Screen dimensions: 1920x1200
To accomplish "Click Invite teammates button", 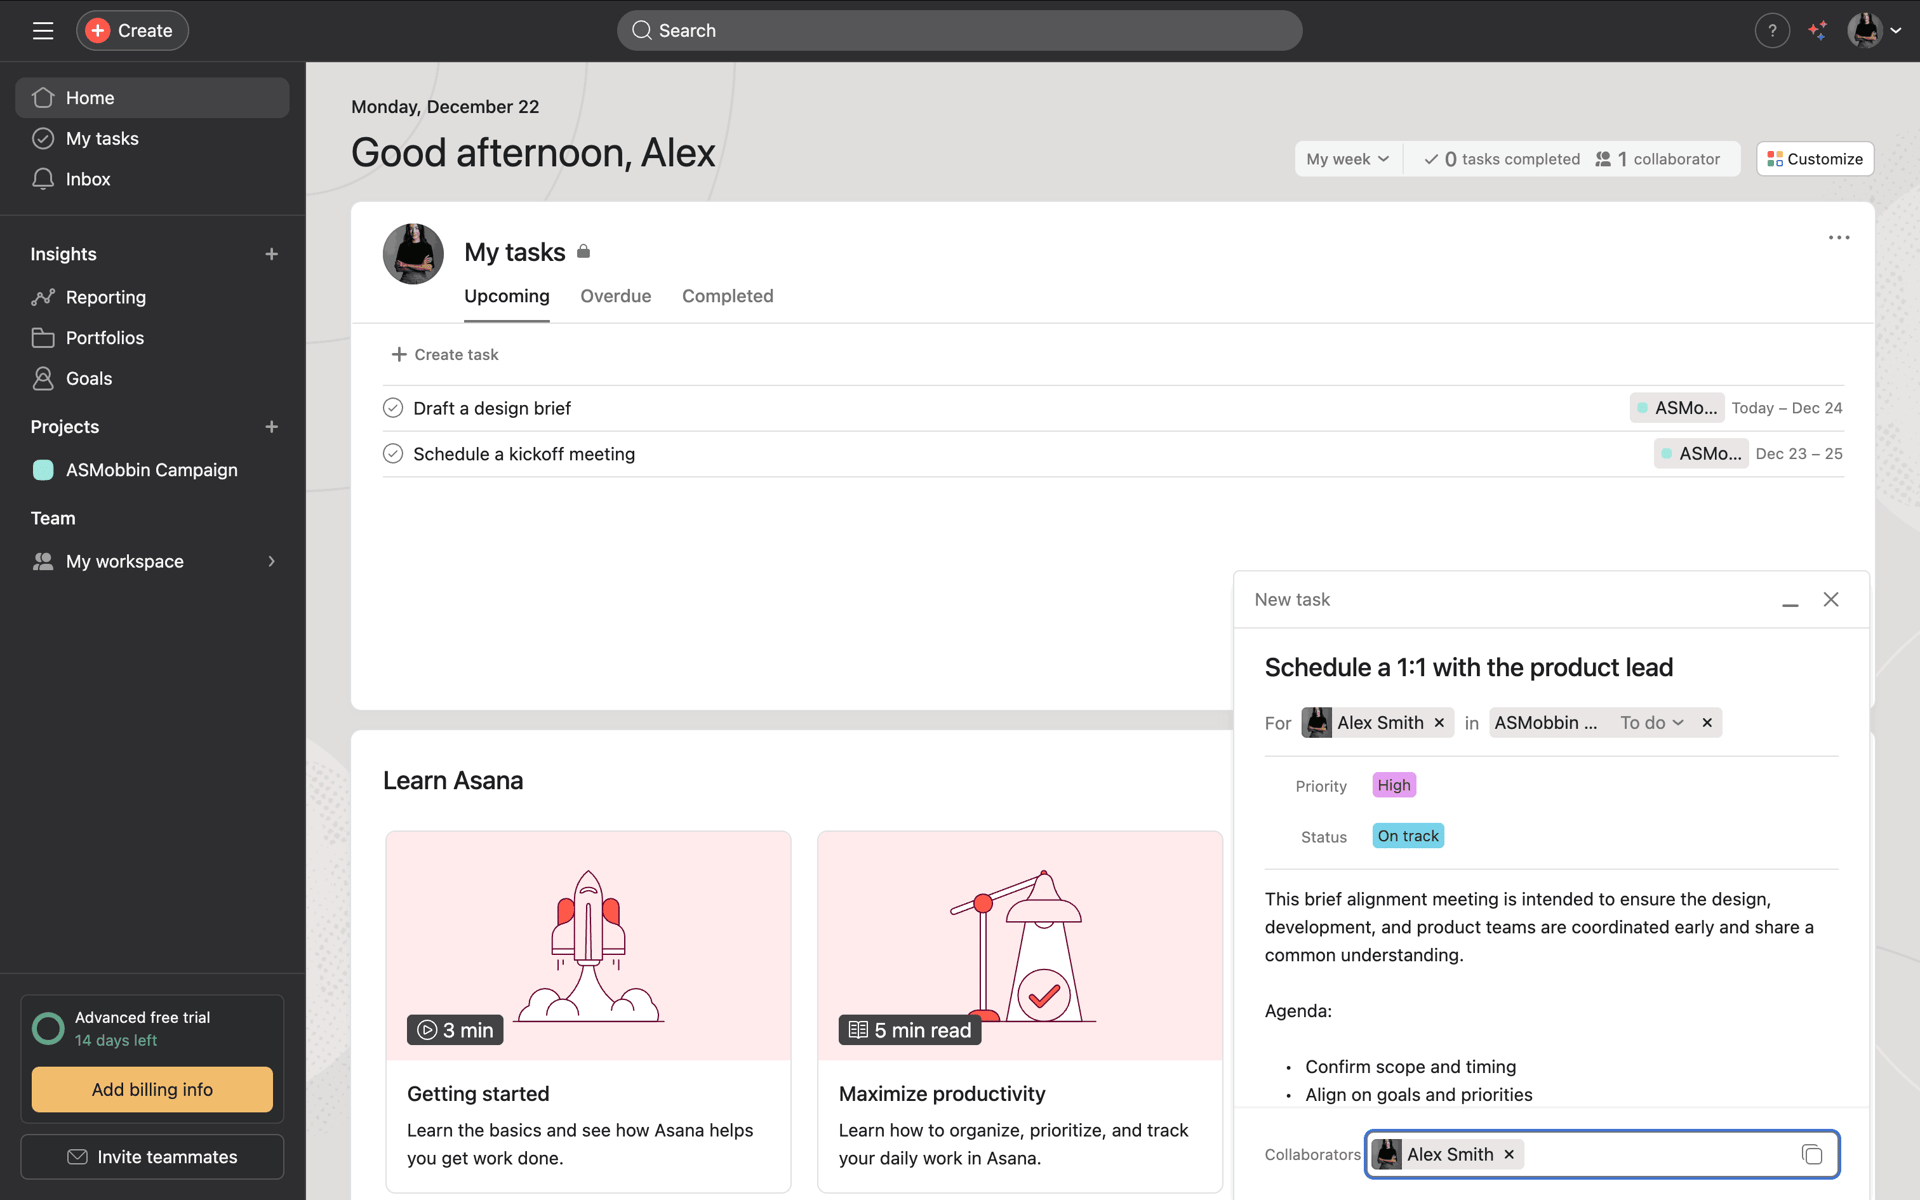I will coord(152,1157).
